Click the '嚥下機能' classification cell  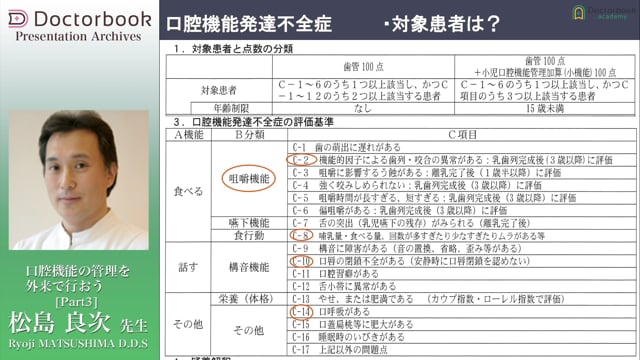pos(249,223)
